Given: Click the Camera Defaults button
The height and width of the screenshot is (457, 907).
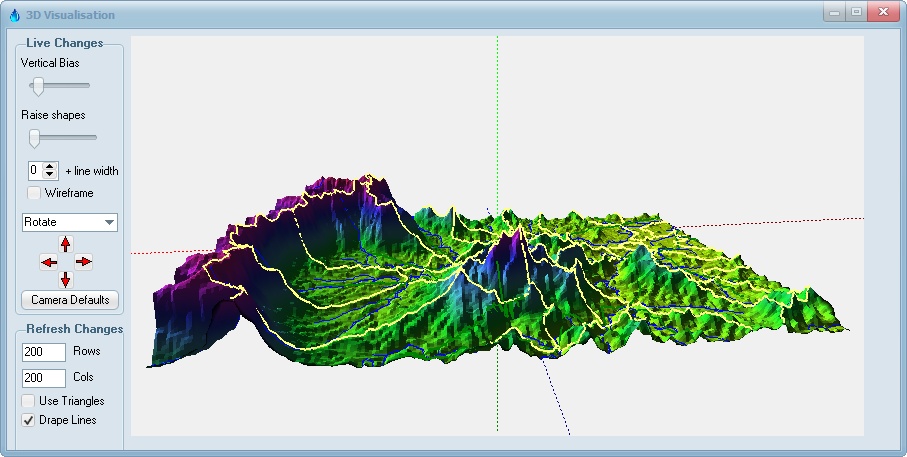Looking at the screenshot, I should pos(70,300).
